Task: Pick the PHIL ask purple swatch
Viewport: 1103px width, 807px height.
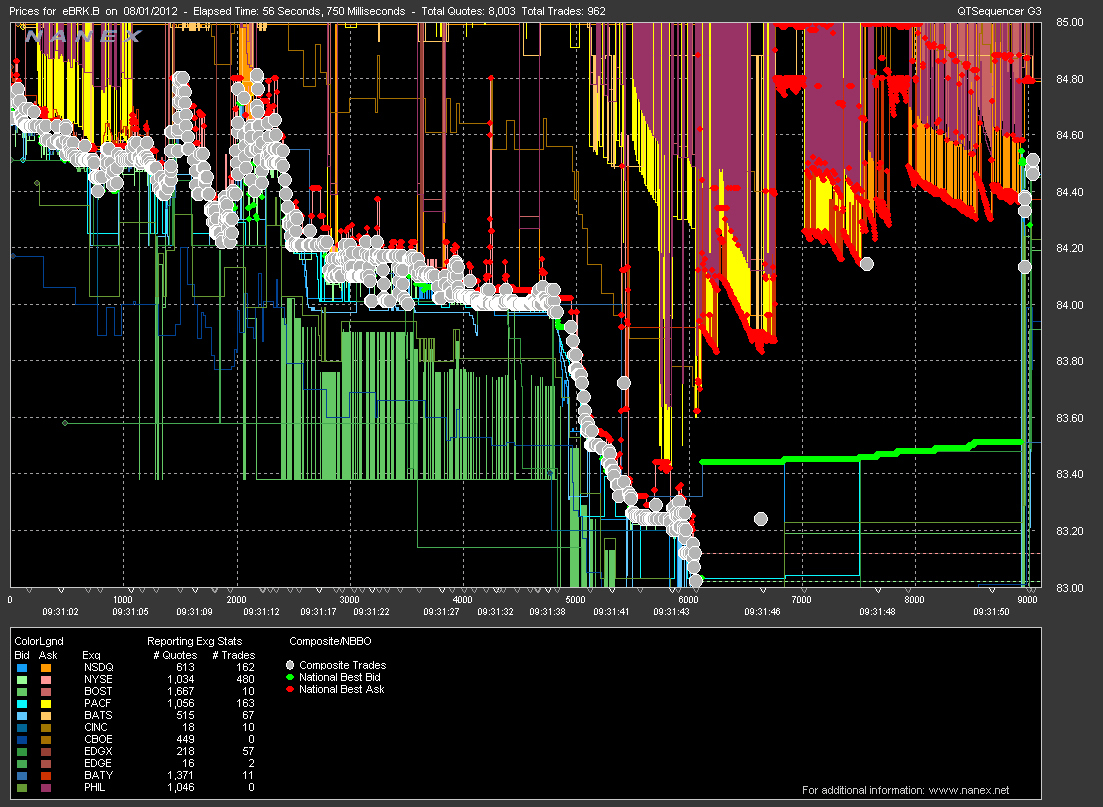Action: tap(47, 787)
